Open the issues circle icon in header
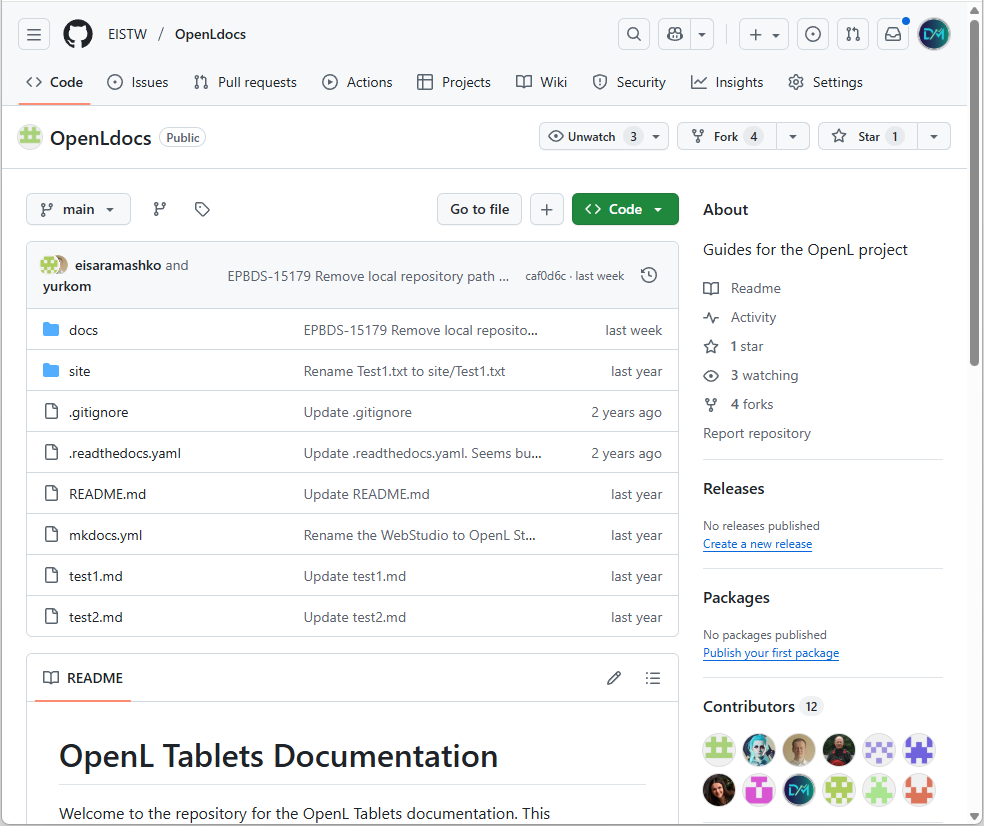984x826 pixels. [813, 34]
